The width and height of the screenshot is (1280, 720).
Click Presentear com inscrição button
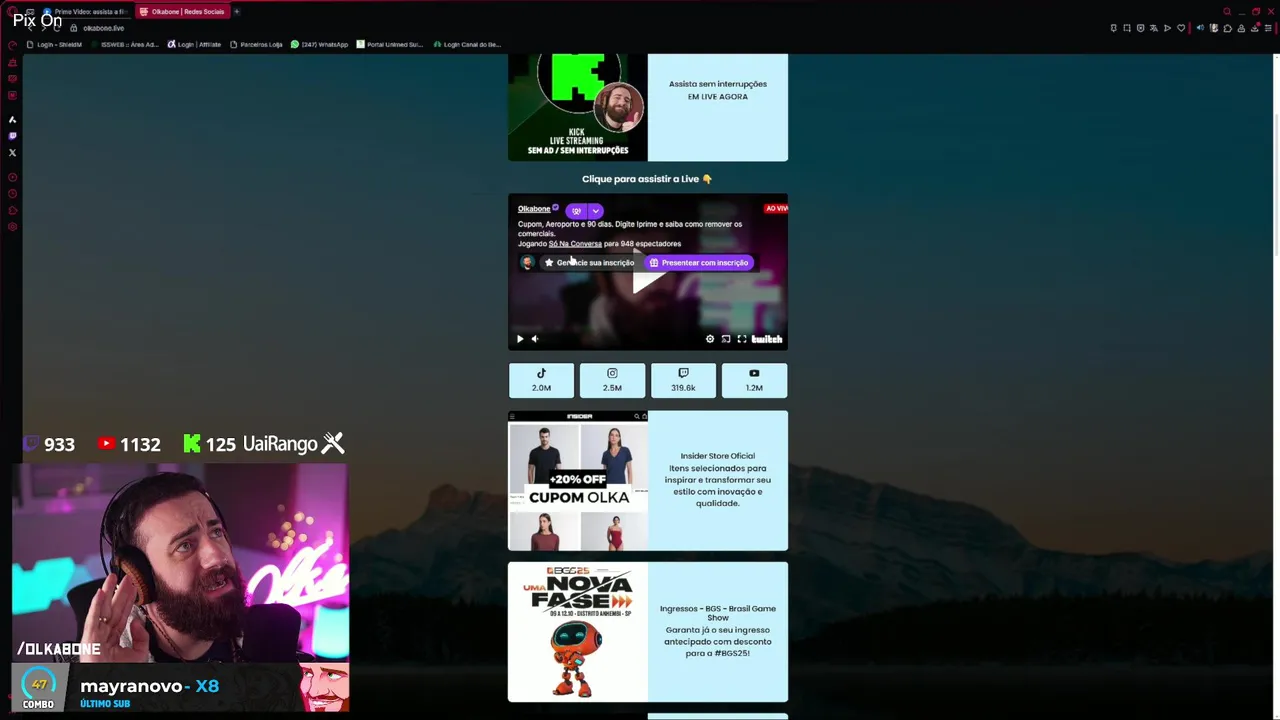point(698,263)
